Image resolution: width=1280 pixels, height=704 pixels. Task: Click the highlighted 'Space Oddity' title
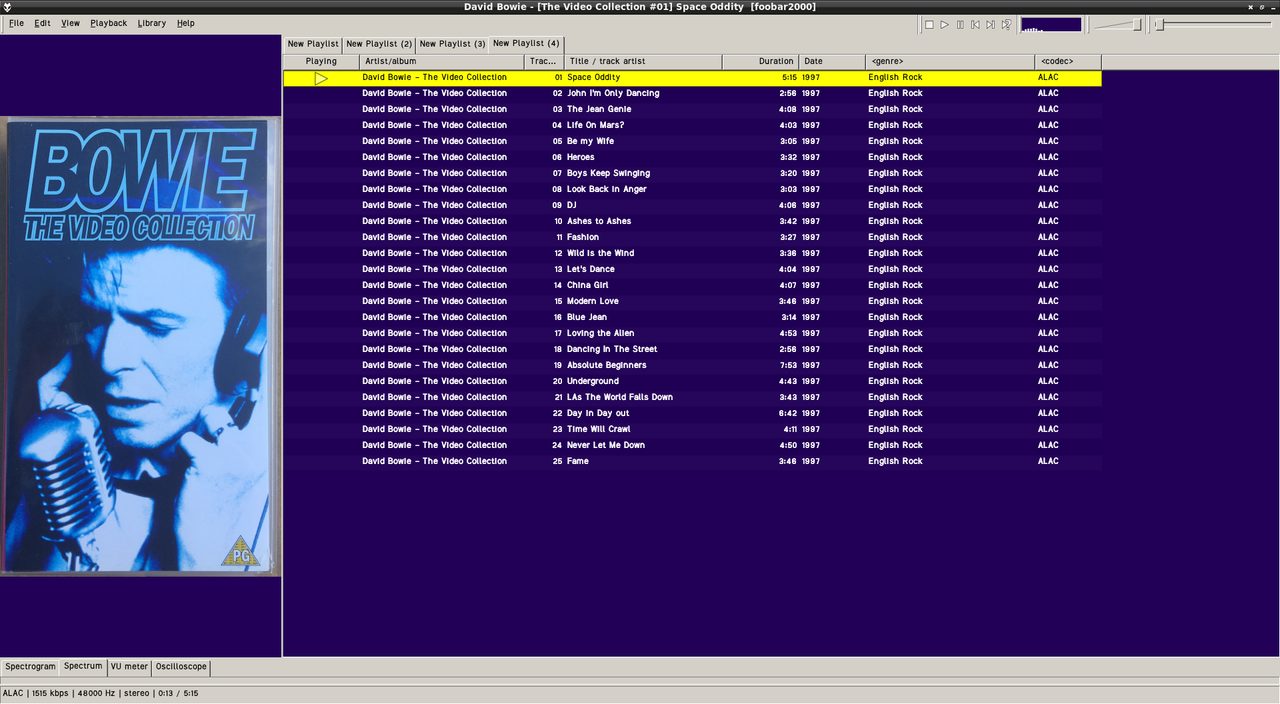(x=594, y=77)
